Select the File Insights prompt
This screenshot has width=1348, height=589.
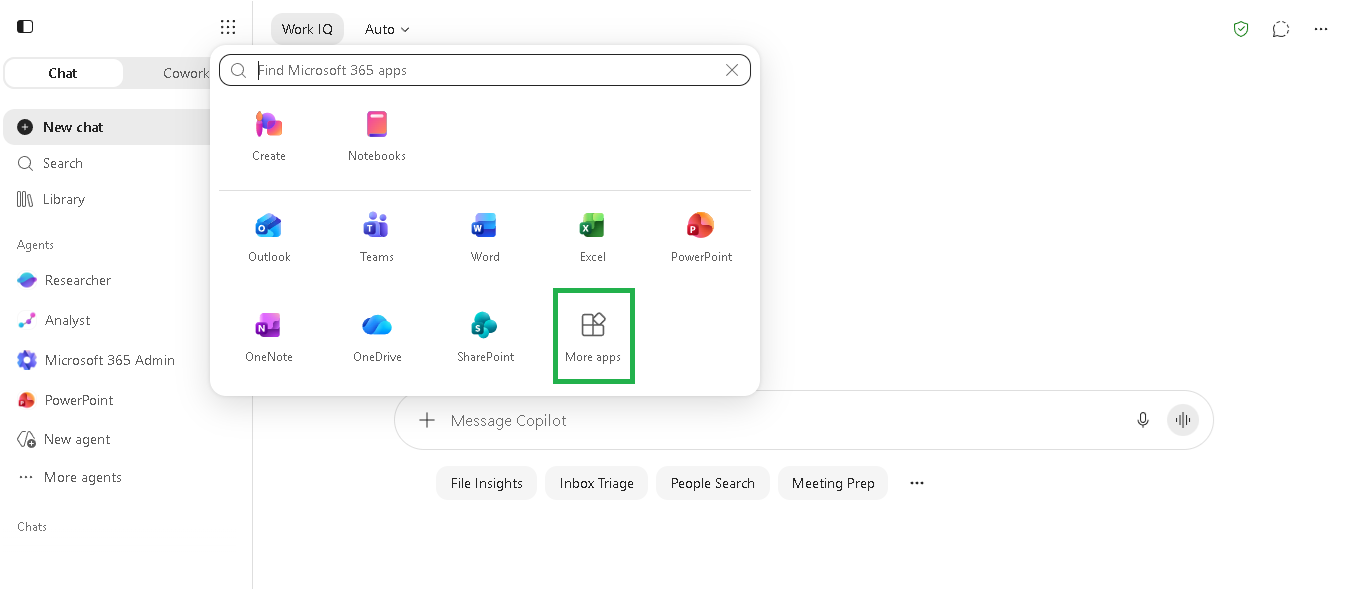(487, 483)
